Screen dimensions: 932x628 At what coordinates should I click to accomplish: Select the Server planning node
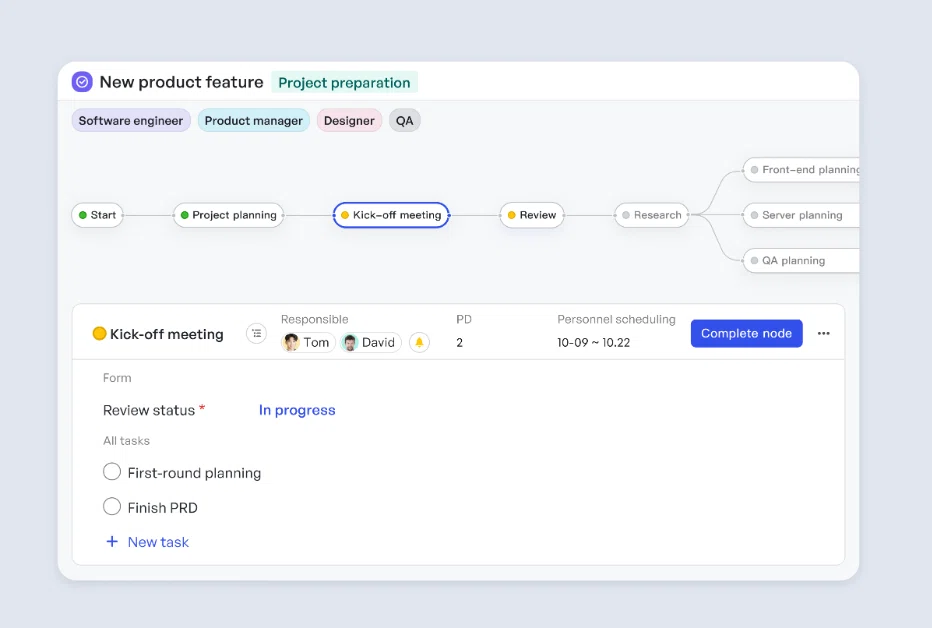pyautogui.click(x=801, y=215)
